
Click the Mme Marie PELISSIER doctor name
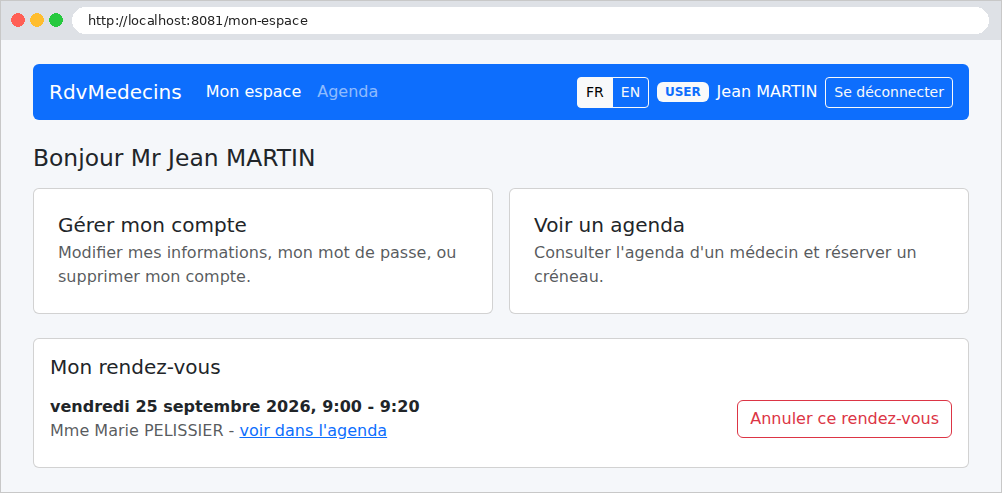(137, 431)
